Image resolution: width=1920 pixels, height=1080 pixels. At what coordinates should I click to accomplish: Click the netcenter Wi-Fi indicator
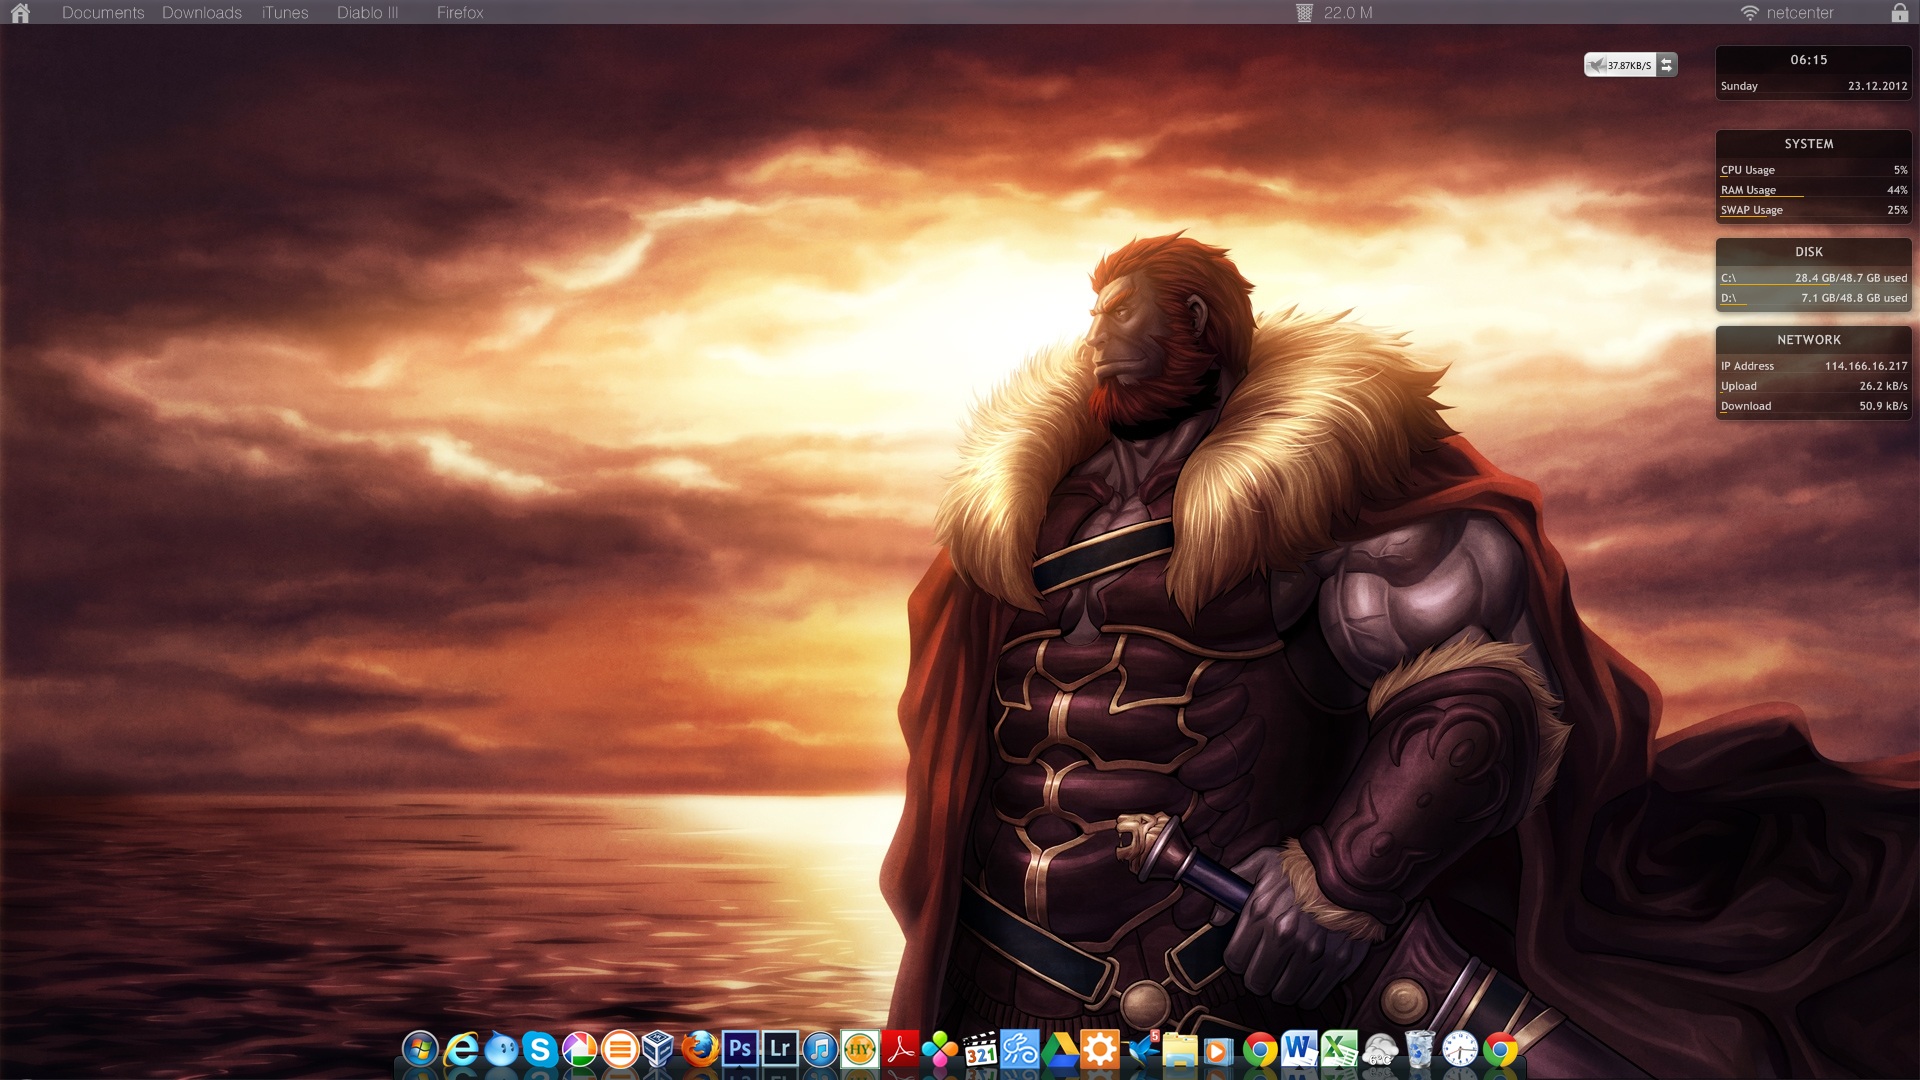1787,13
